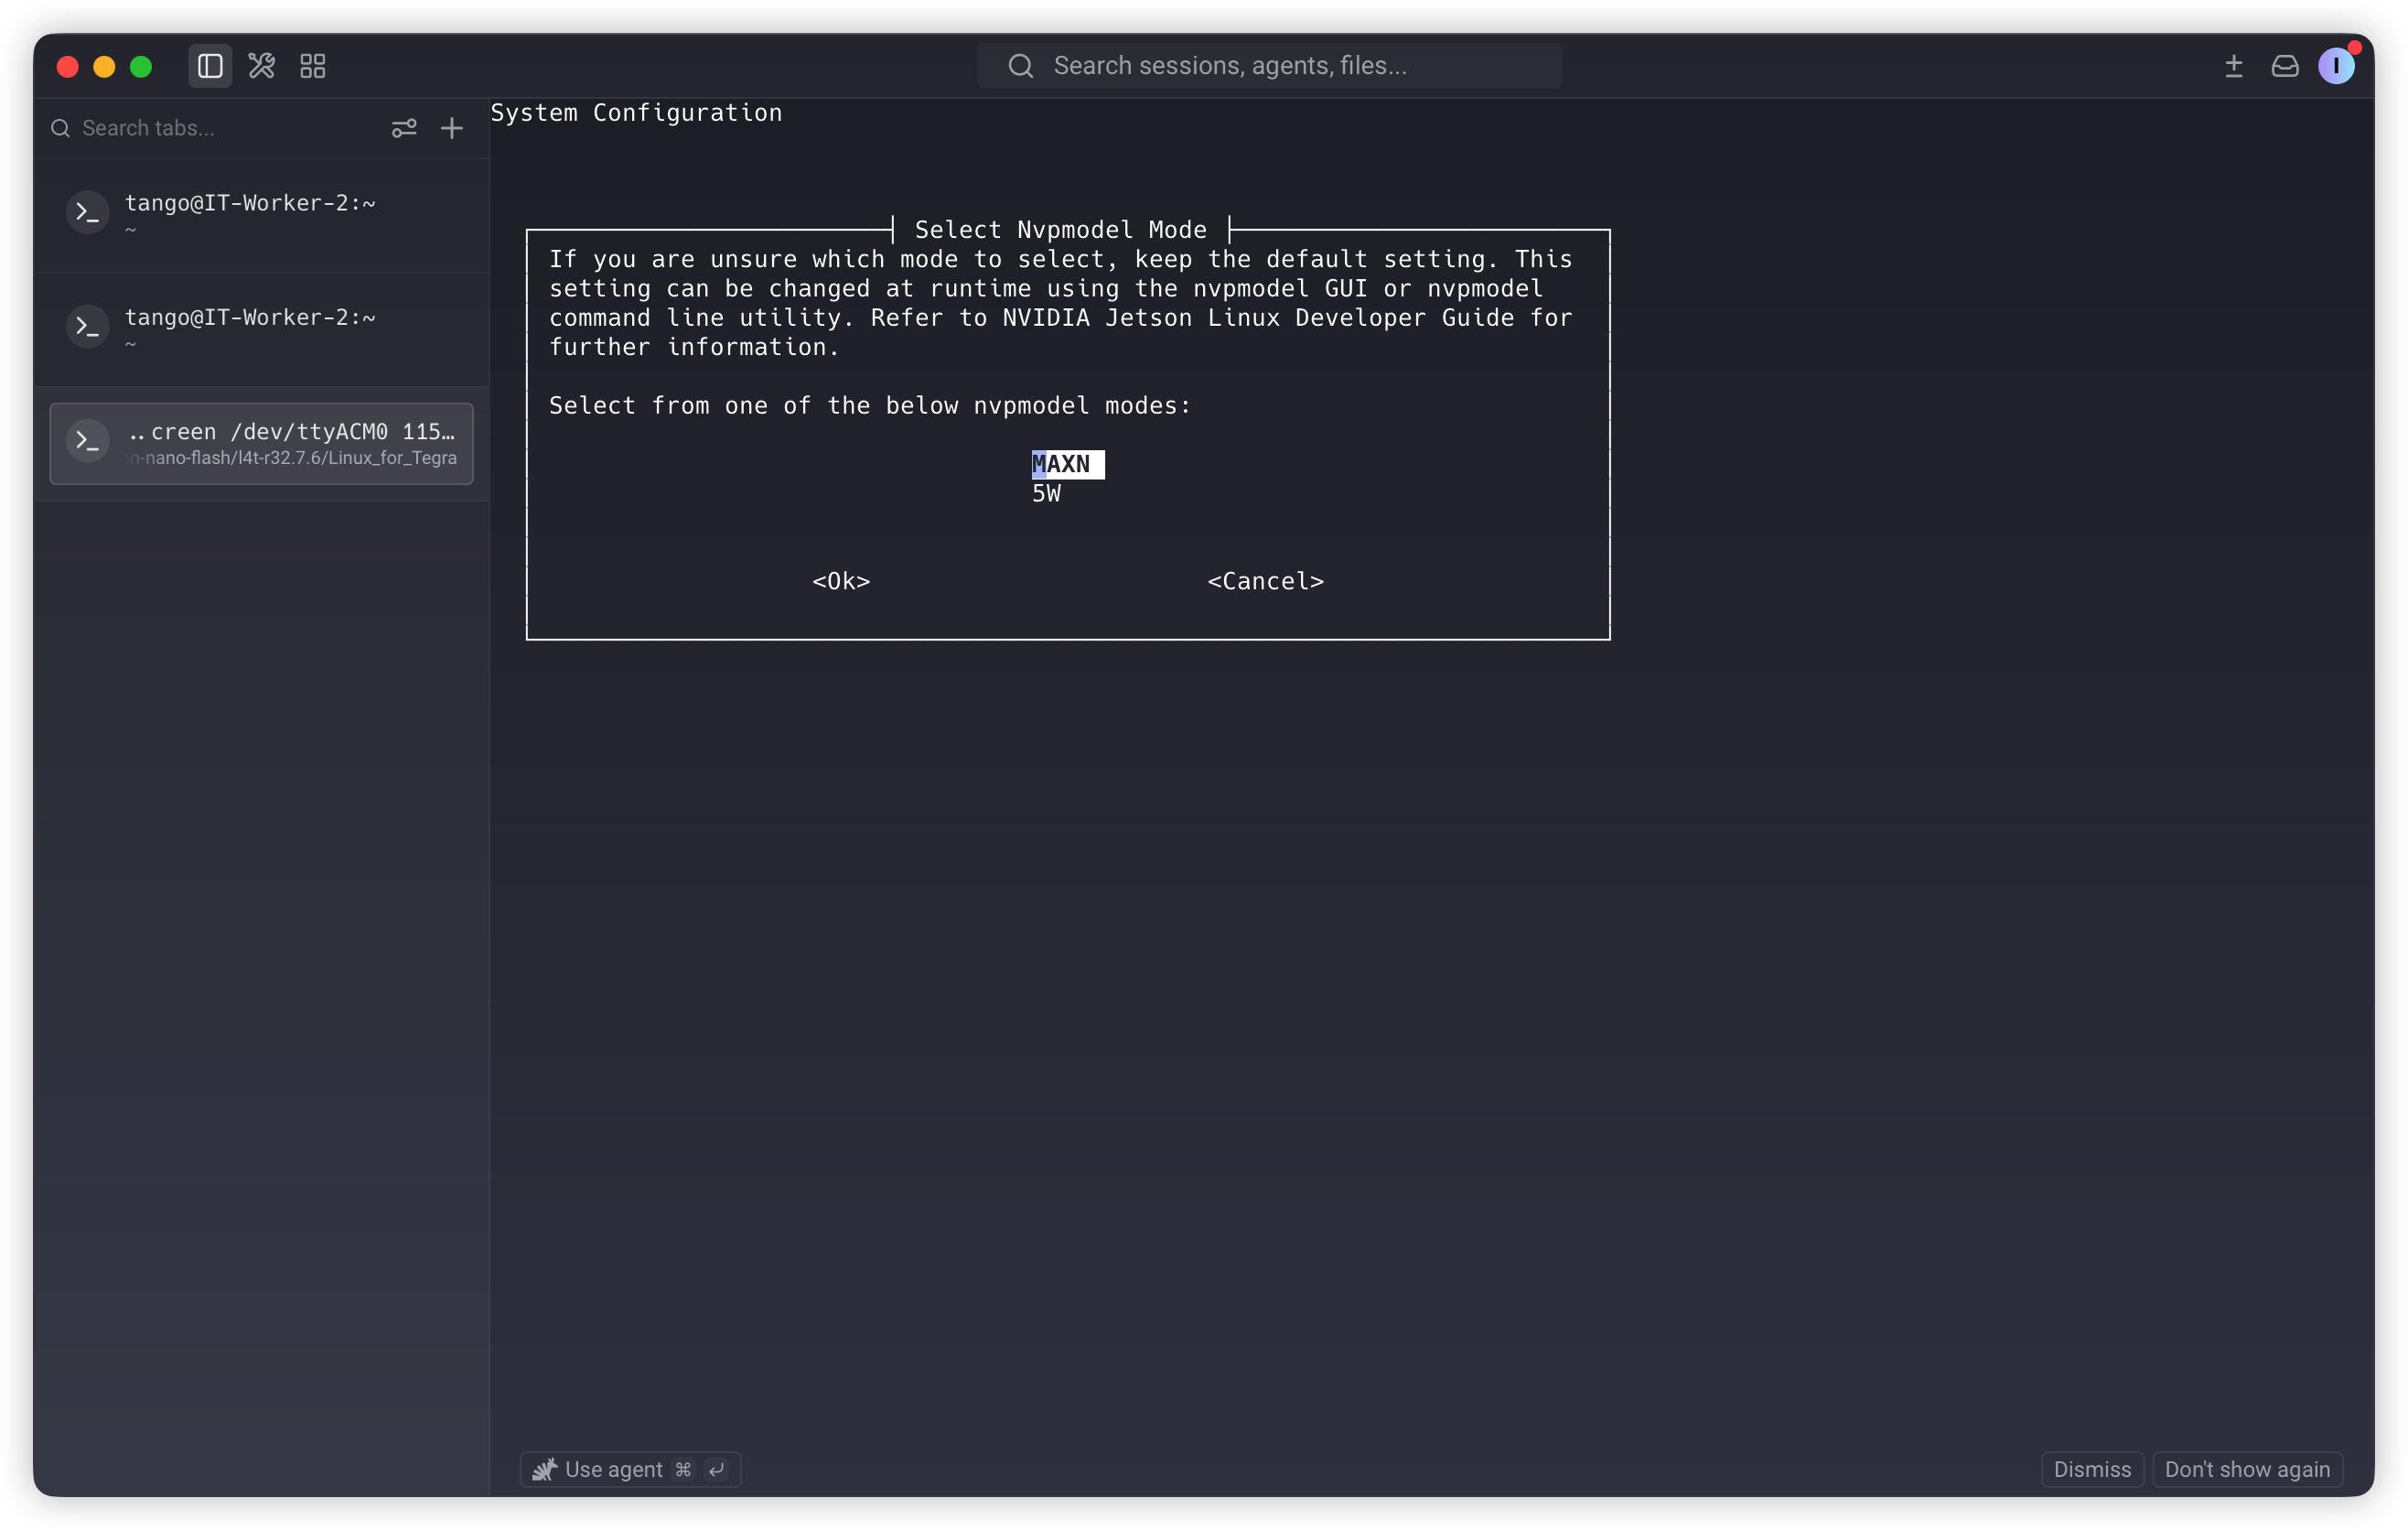The width and height of the screenshot is (2408, 1530).
Task: Select the 5W nvpmodel mode
Action: point(1046,493)
